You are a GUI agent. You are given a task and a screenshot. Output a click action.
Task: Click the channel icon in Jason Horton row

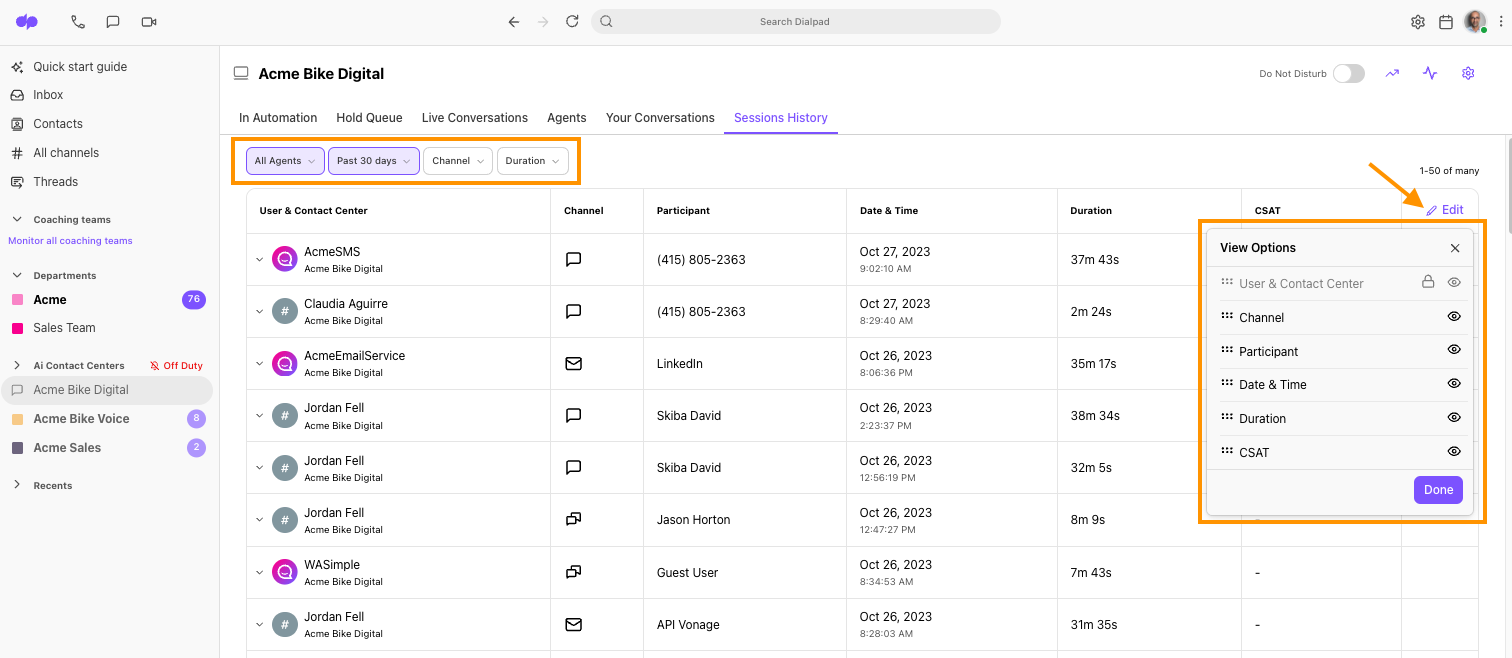click(573, 519)
